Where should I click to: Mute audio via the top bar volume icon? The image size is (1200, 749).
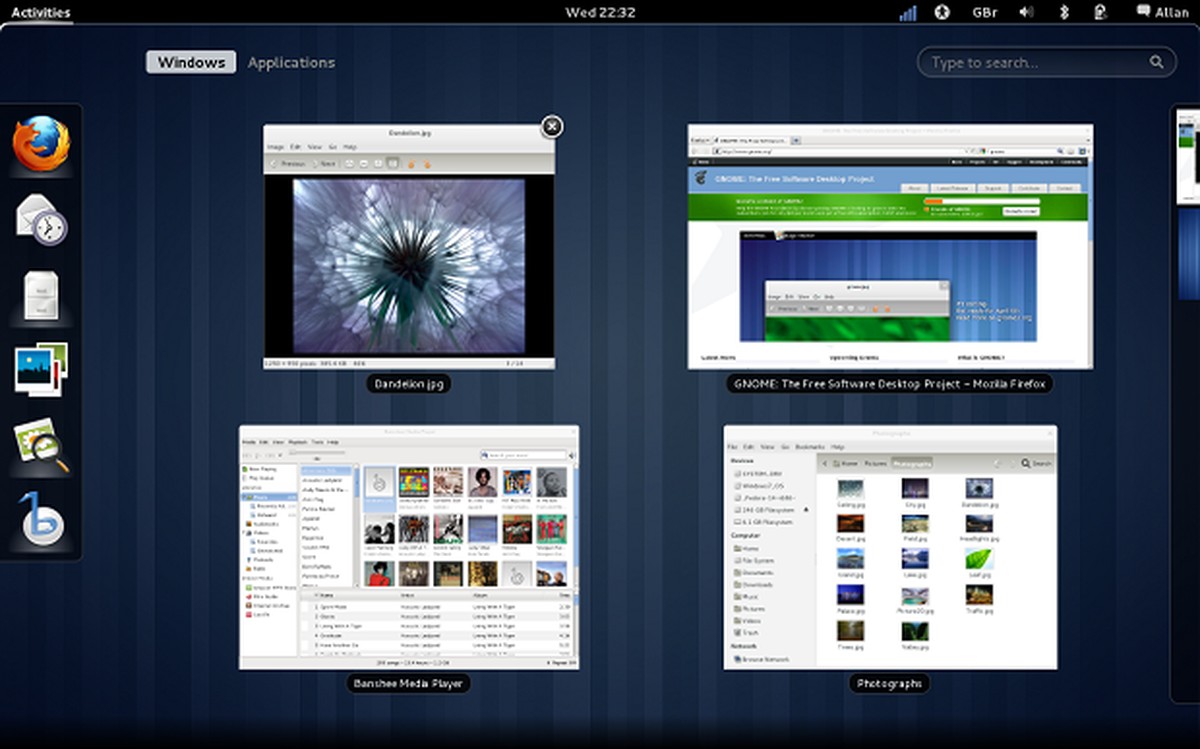[x=1028, y=12]
